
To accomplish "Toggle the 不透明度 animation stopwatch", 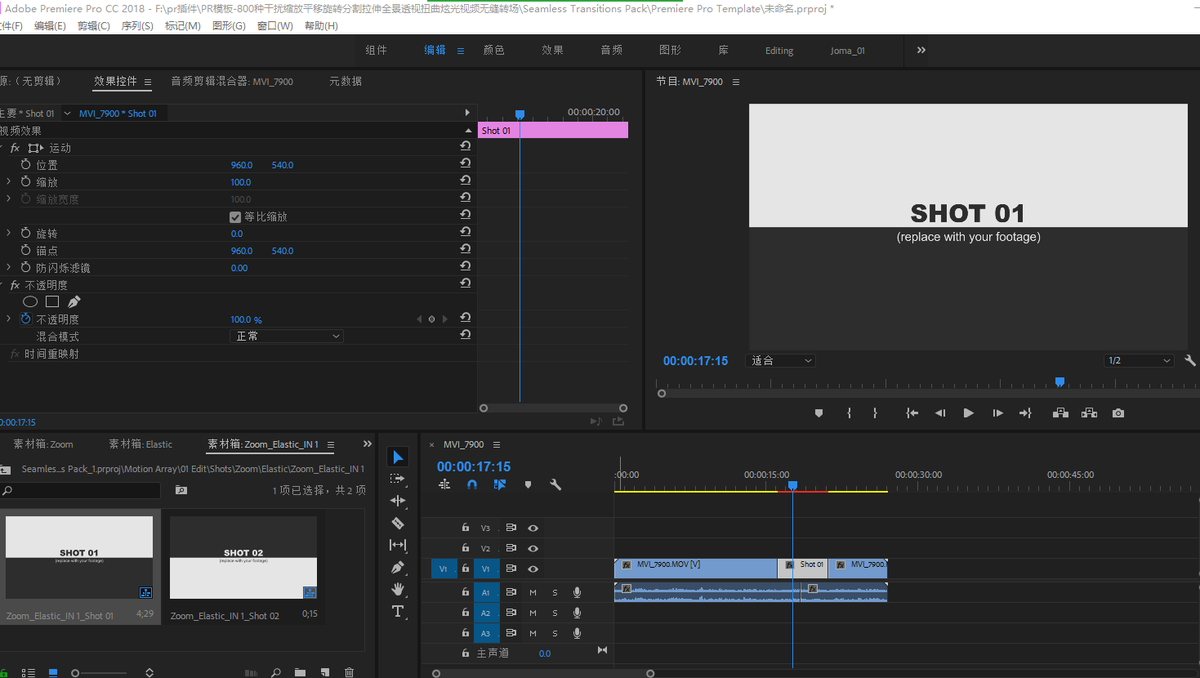I will coord(26,319).
